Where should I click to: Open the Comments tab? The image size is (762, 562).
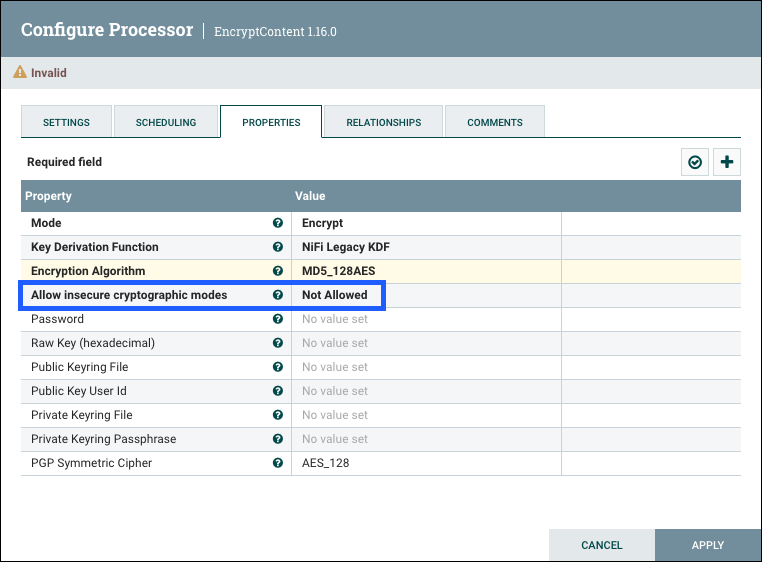495,122
